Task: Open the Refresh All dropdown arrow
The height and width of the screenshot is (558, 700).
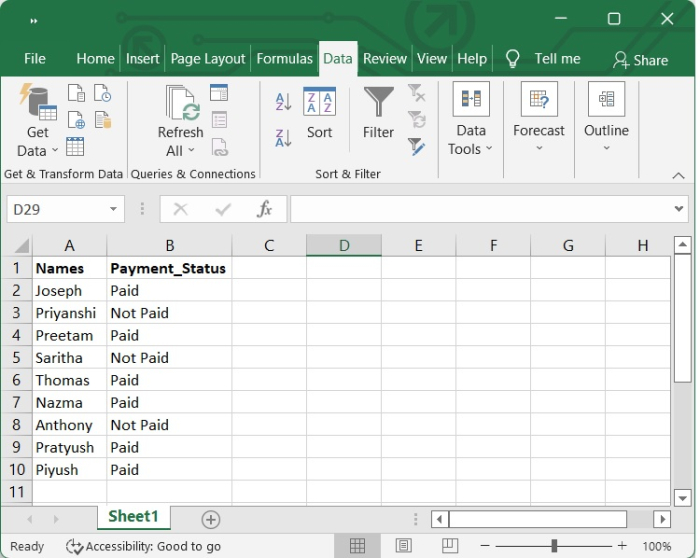Action: pos(191,150)
